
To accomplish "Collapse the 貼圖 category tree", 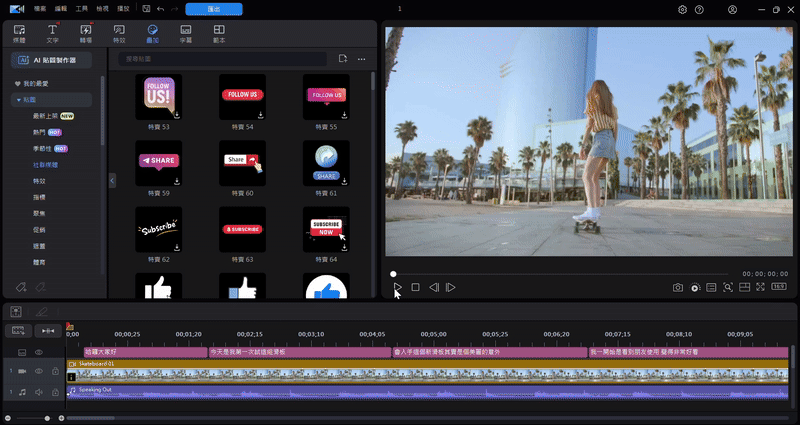I will point(18,100).
